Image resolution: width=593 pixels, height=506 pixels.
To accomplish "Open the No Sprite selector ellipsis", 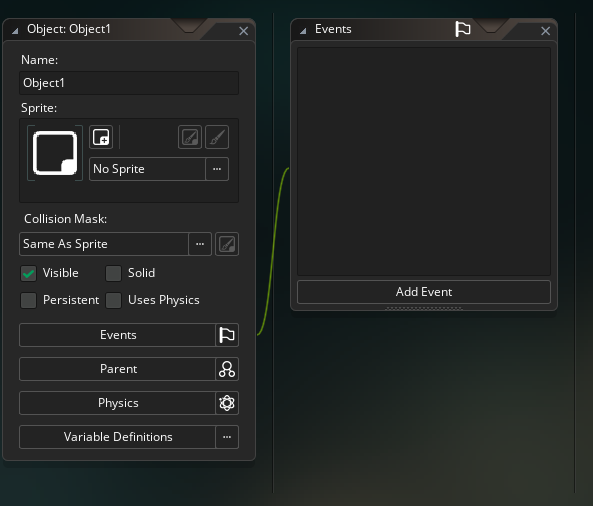I will pos(217,169).
